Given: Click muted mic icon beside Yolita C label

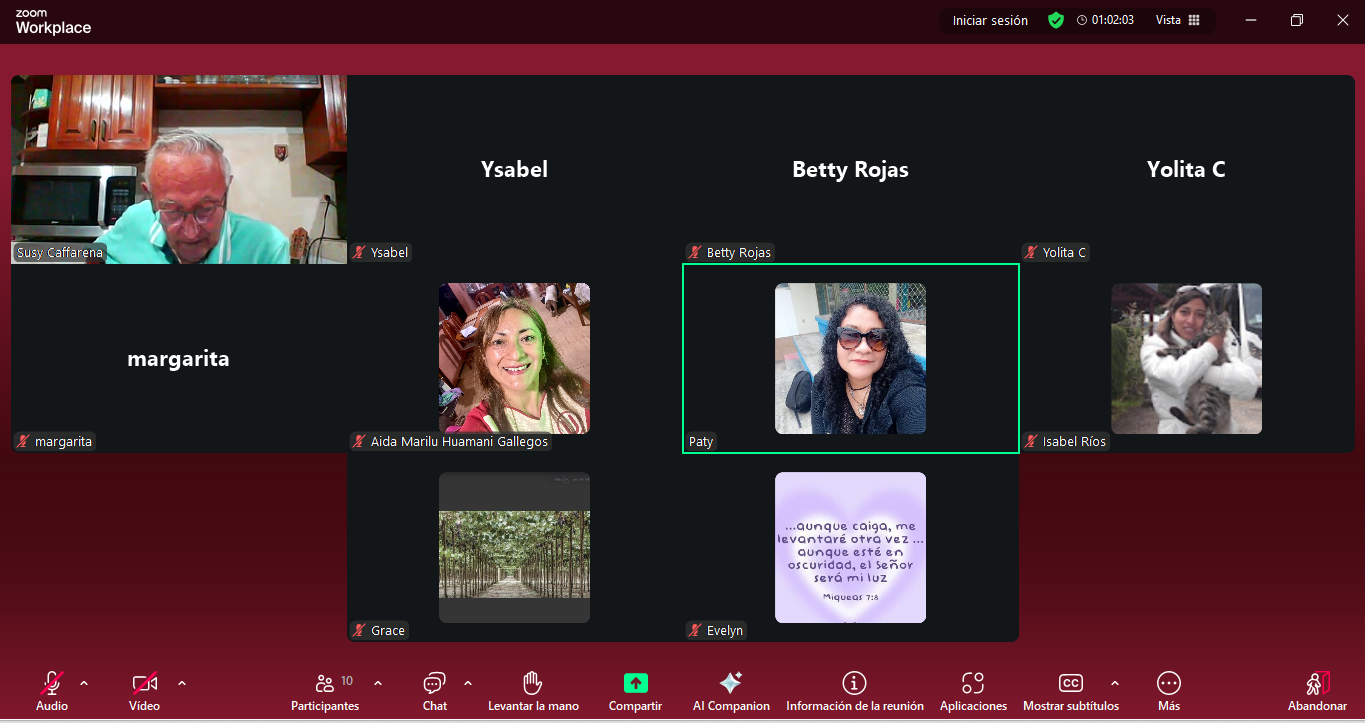Looking at the screenshot, I should (1032, 252).
